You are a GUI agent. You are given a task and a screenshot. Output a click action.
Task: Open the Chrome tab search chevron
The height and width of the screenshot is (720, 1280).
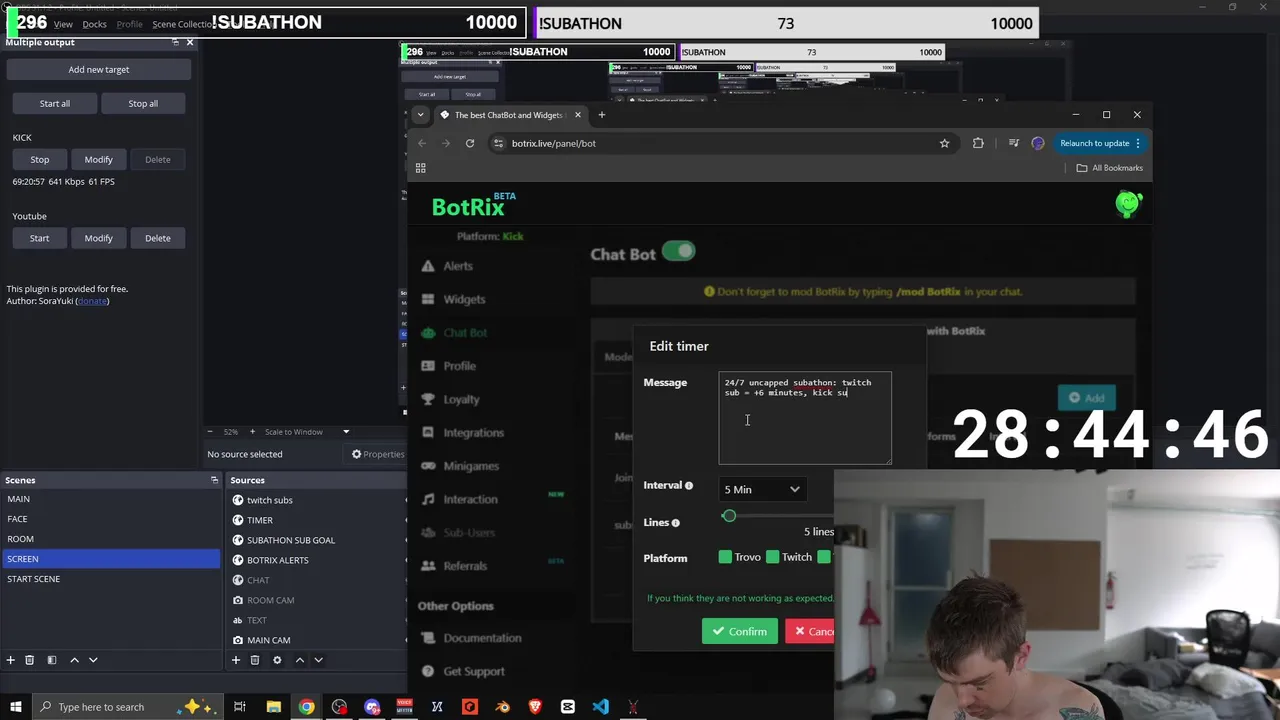tap(420, 115)
